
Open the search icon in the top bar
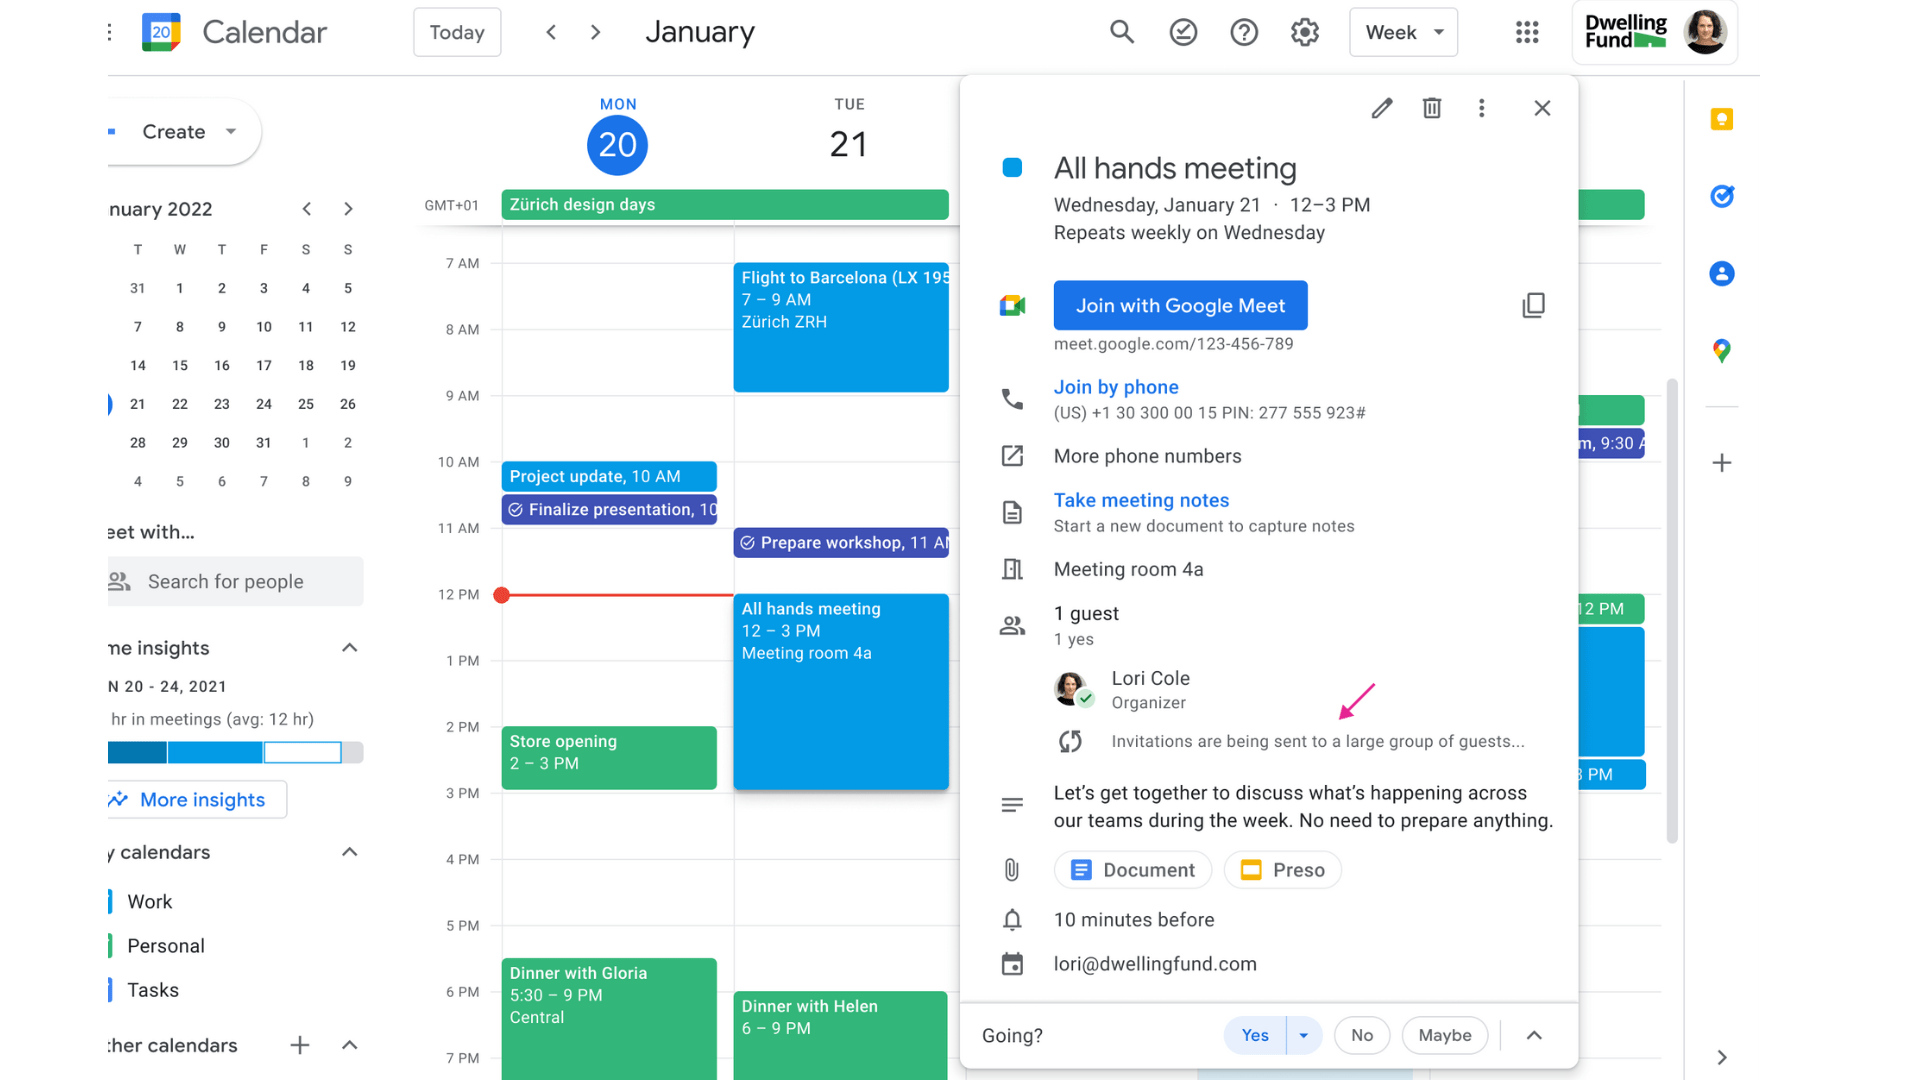(x=1121, y=31)
